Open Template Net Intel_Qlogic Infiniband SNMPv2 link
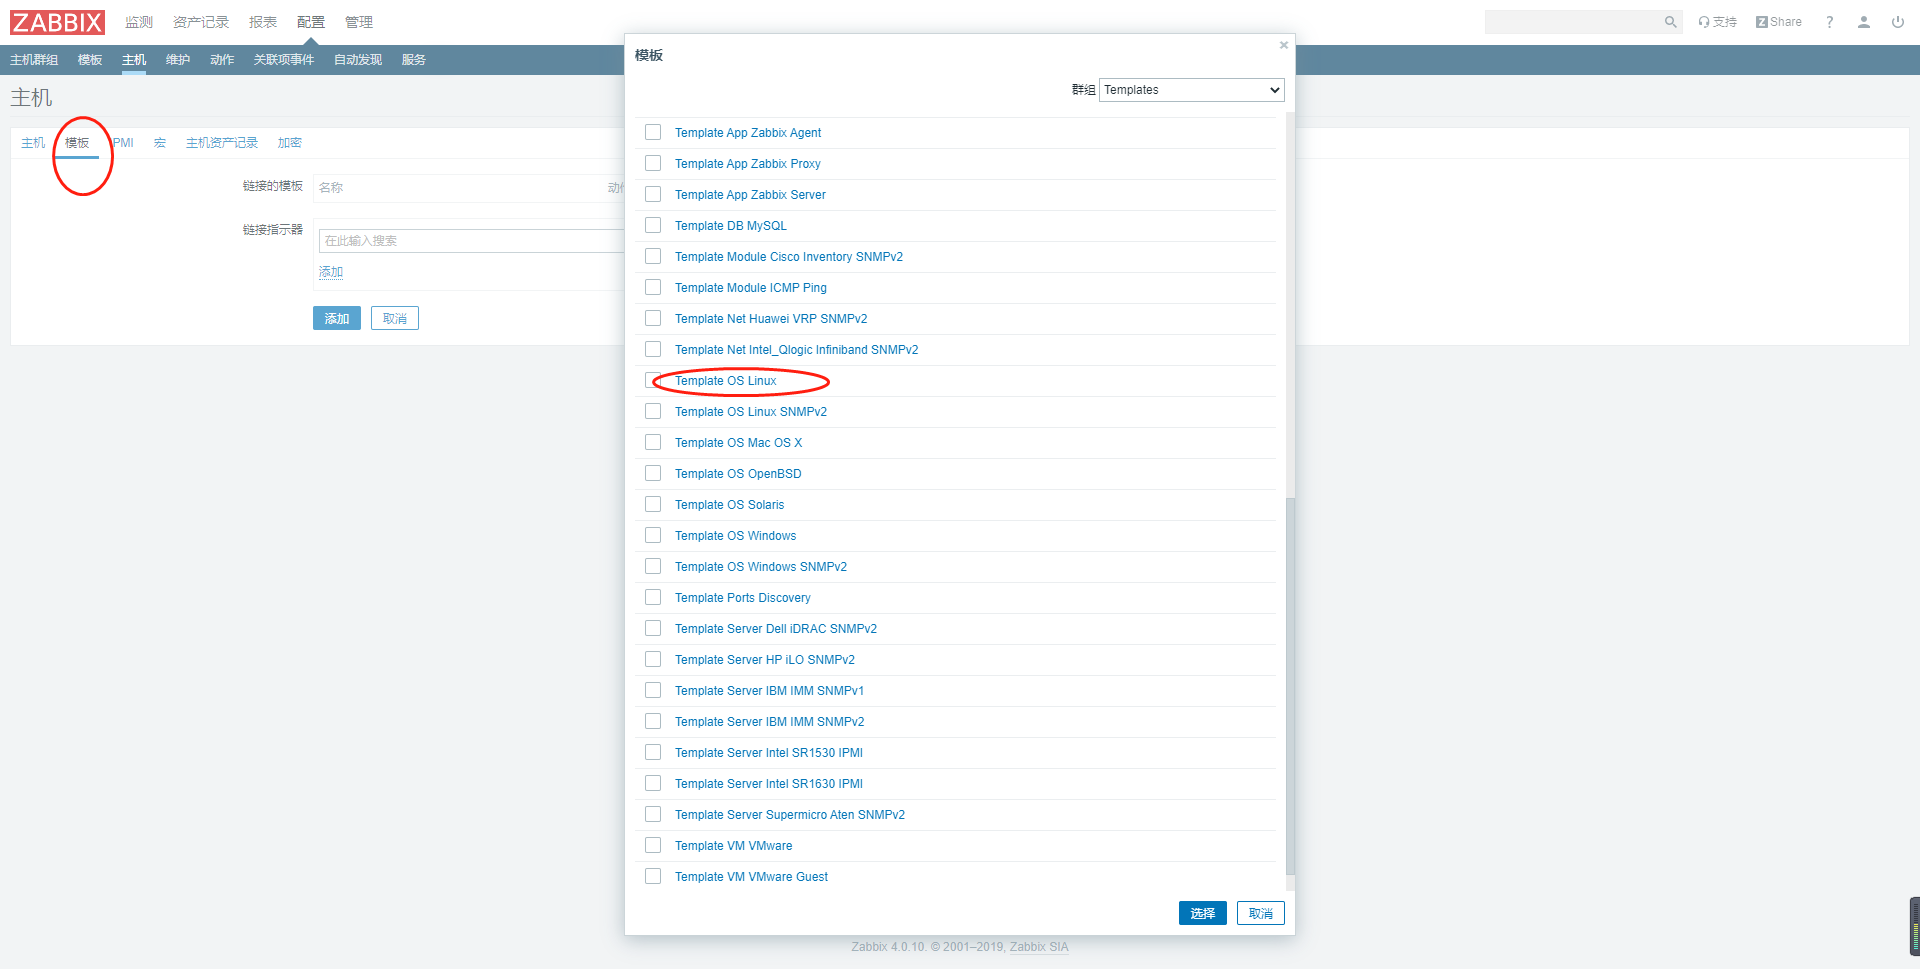 pos(796,350)
